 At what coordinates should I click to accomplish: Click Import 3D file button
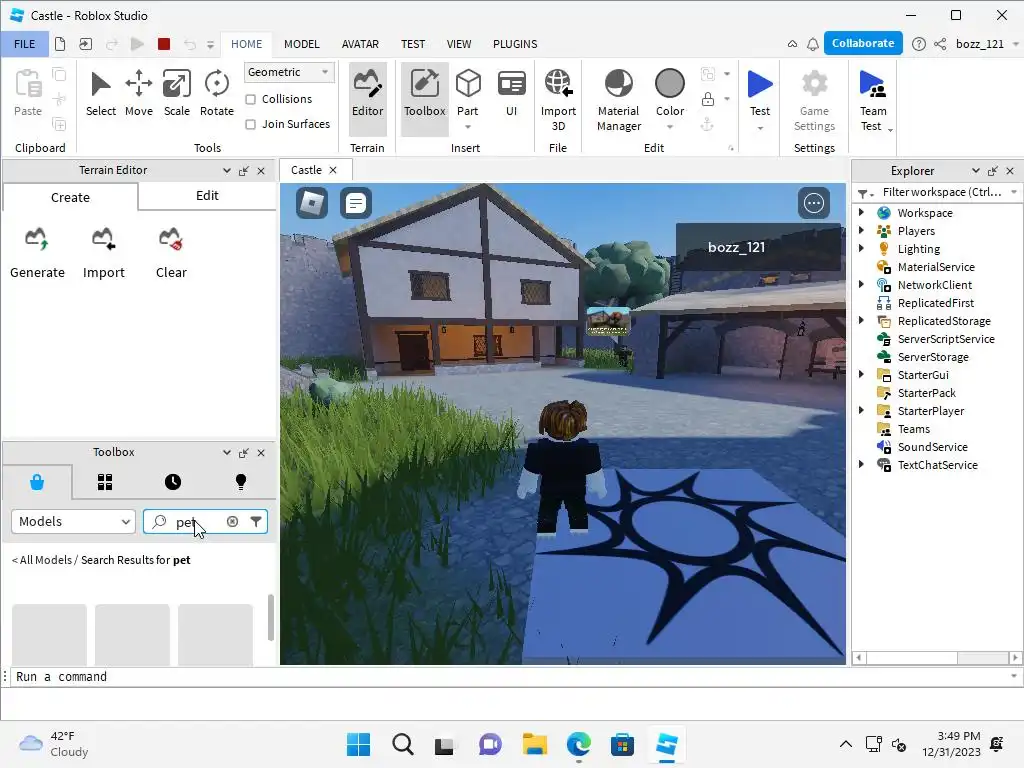click(558, 99)
